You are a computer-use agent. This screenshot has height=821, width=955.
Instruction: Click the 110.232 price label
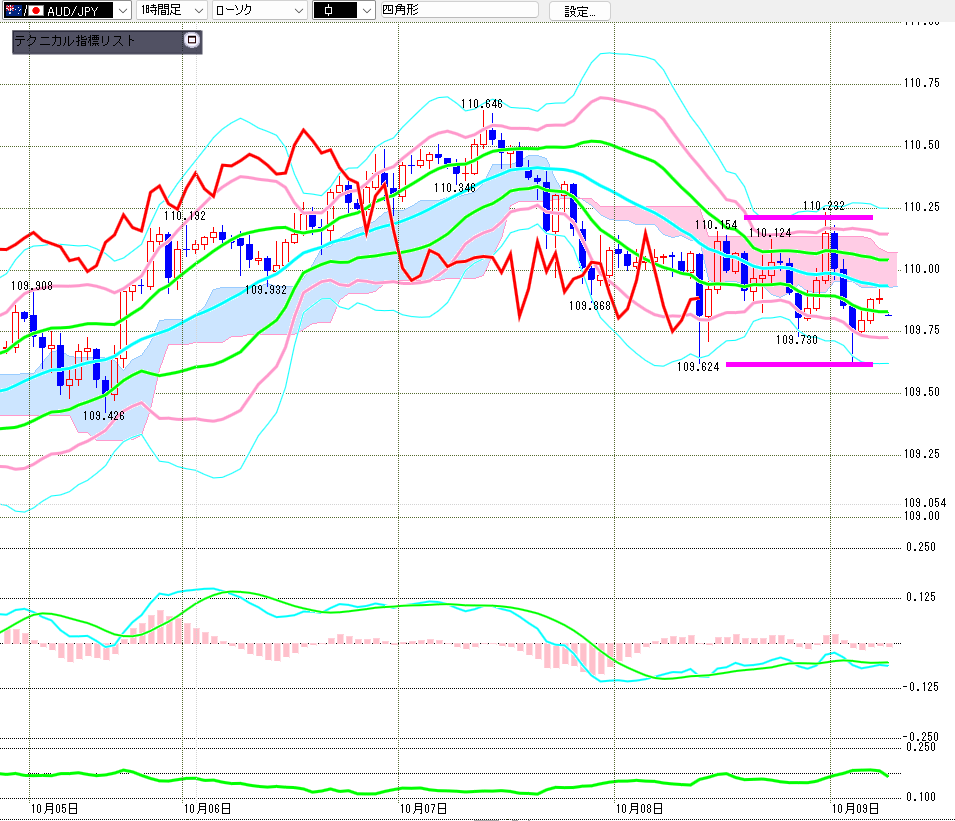pyautogui.click(x=823, y=206)
